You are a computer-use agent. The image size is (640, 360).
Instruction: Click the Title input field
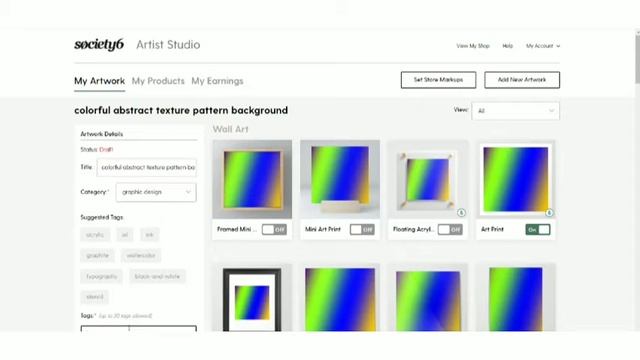[147, 167]
